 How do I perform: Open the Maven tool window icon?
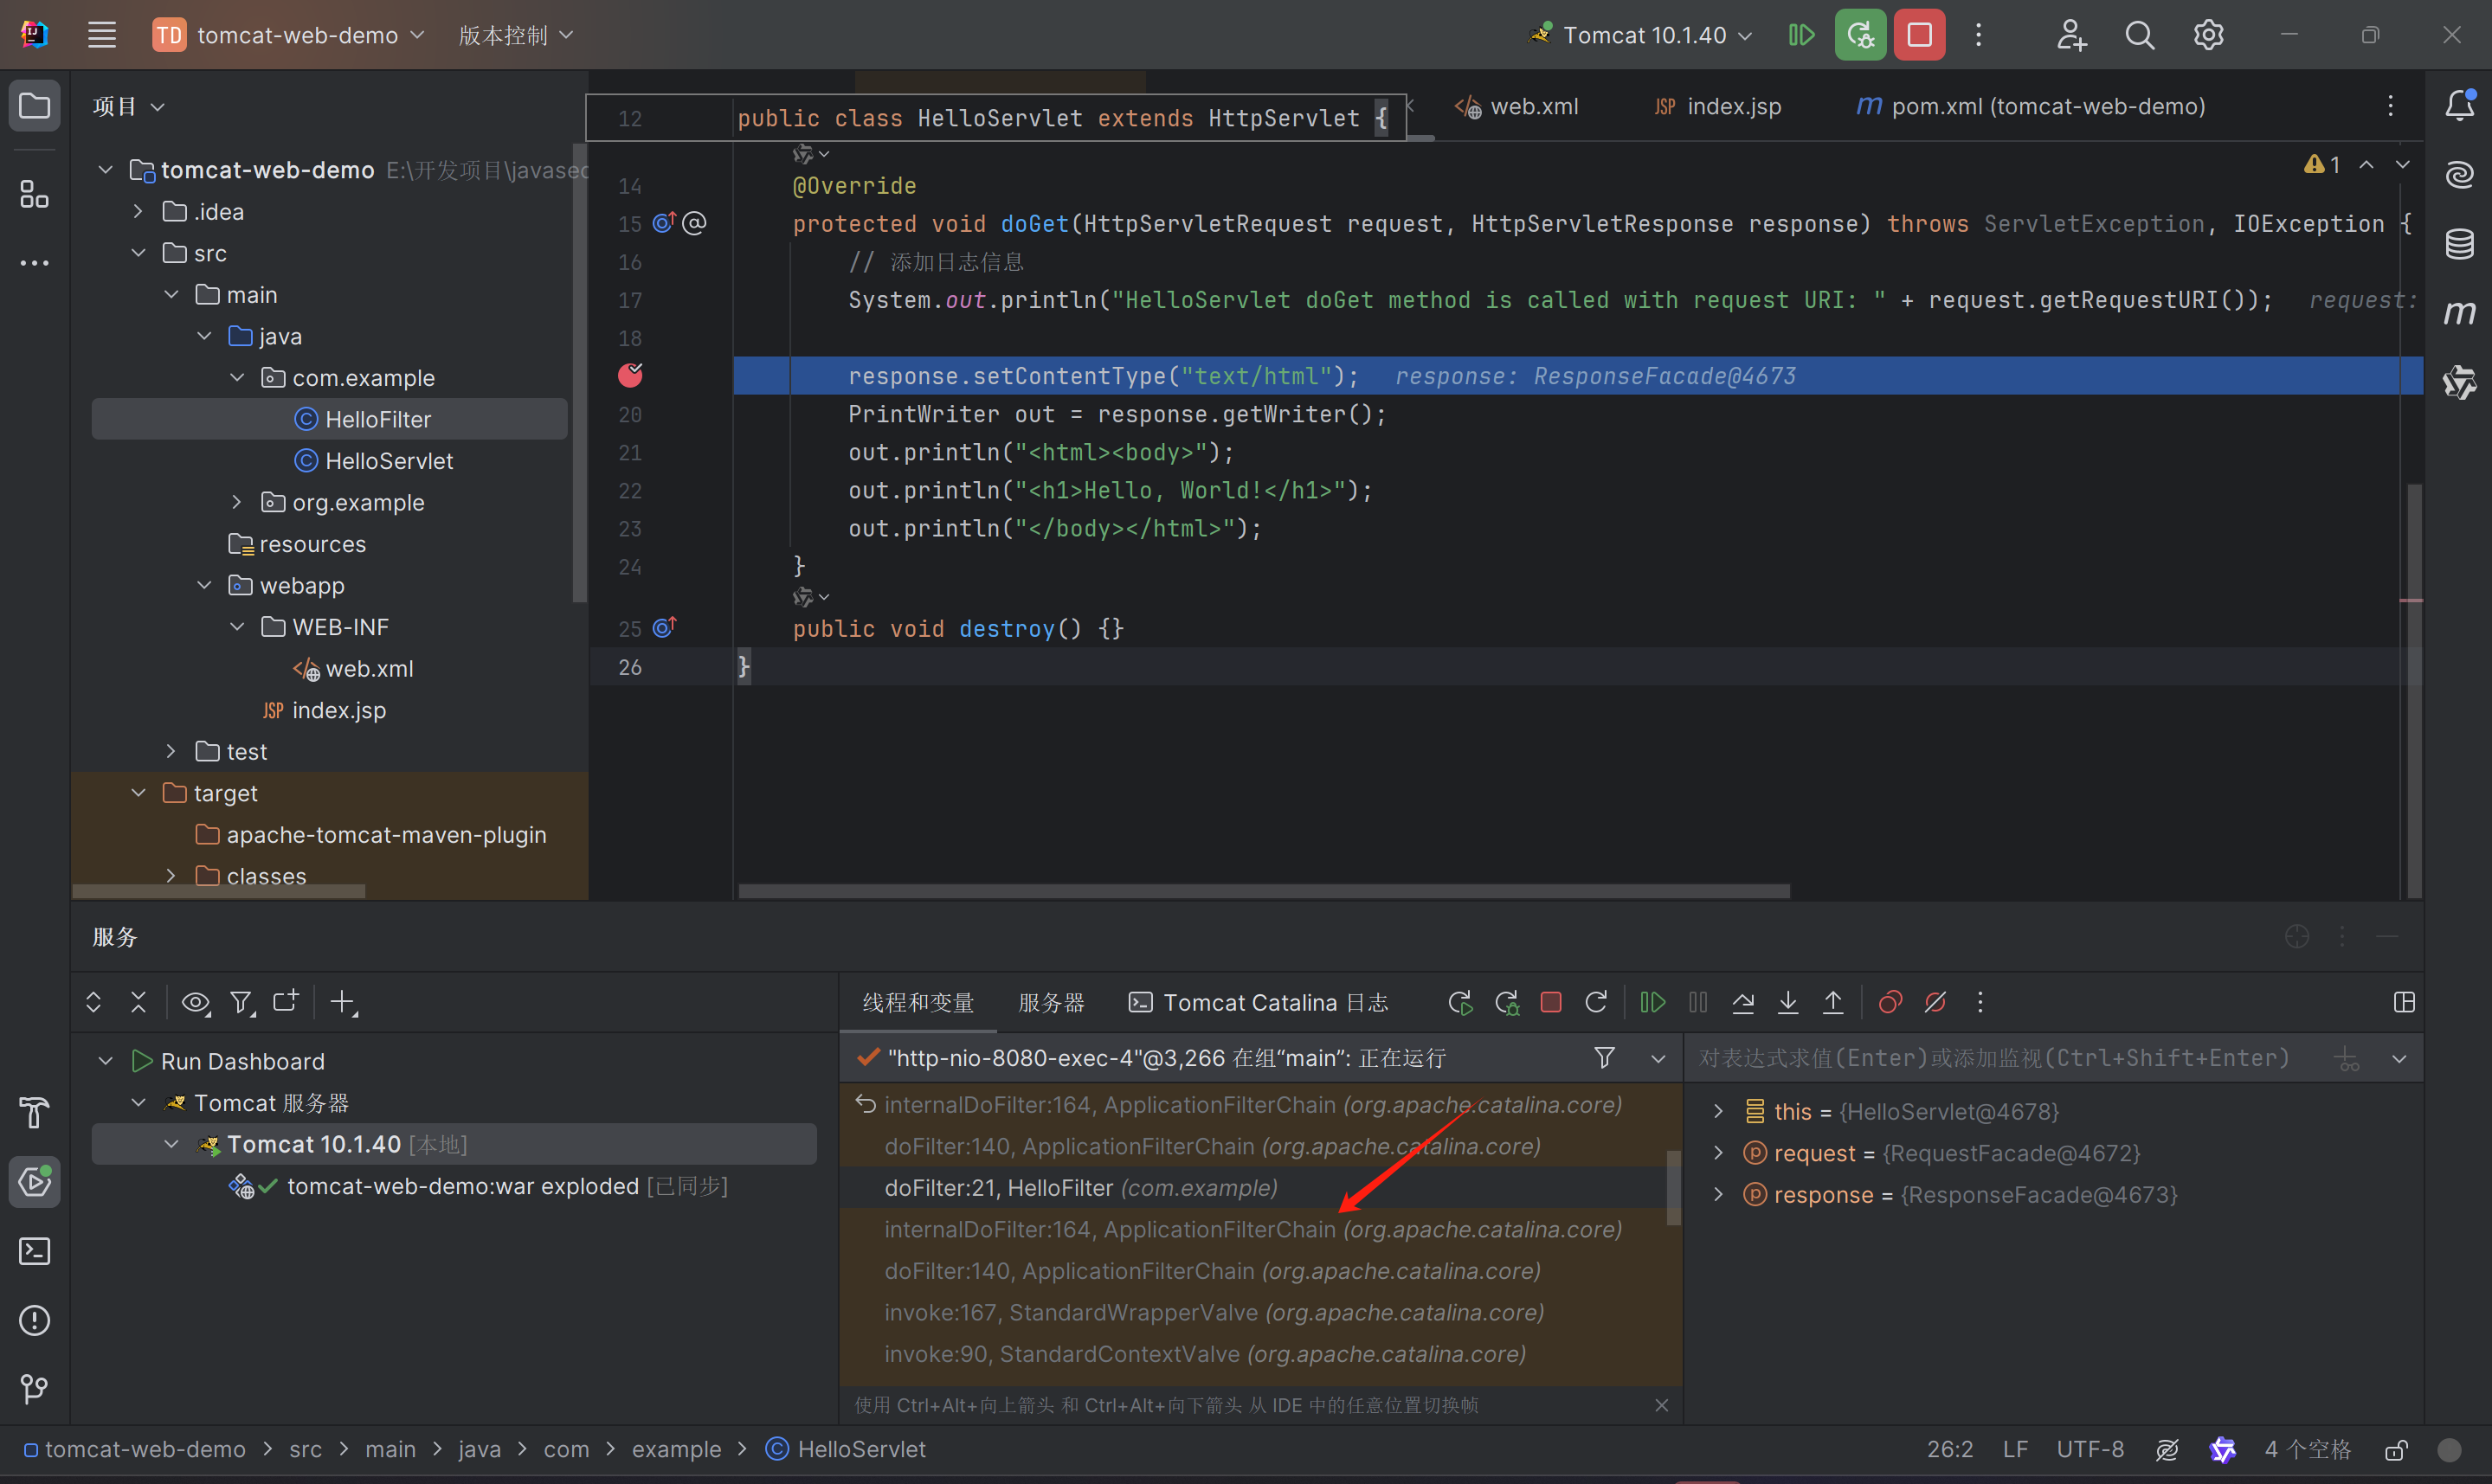click(x=2459, y=313)
